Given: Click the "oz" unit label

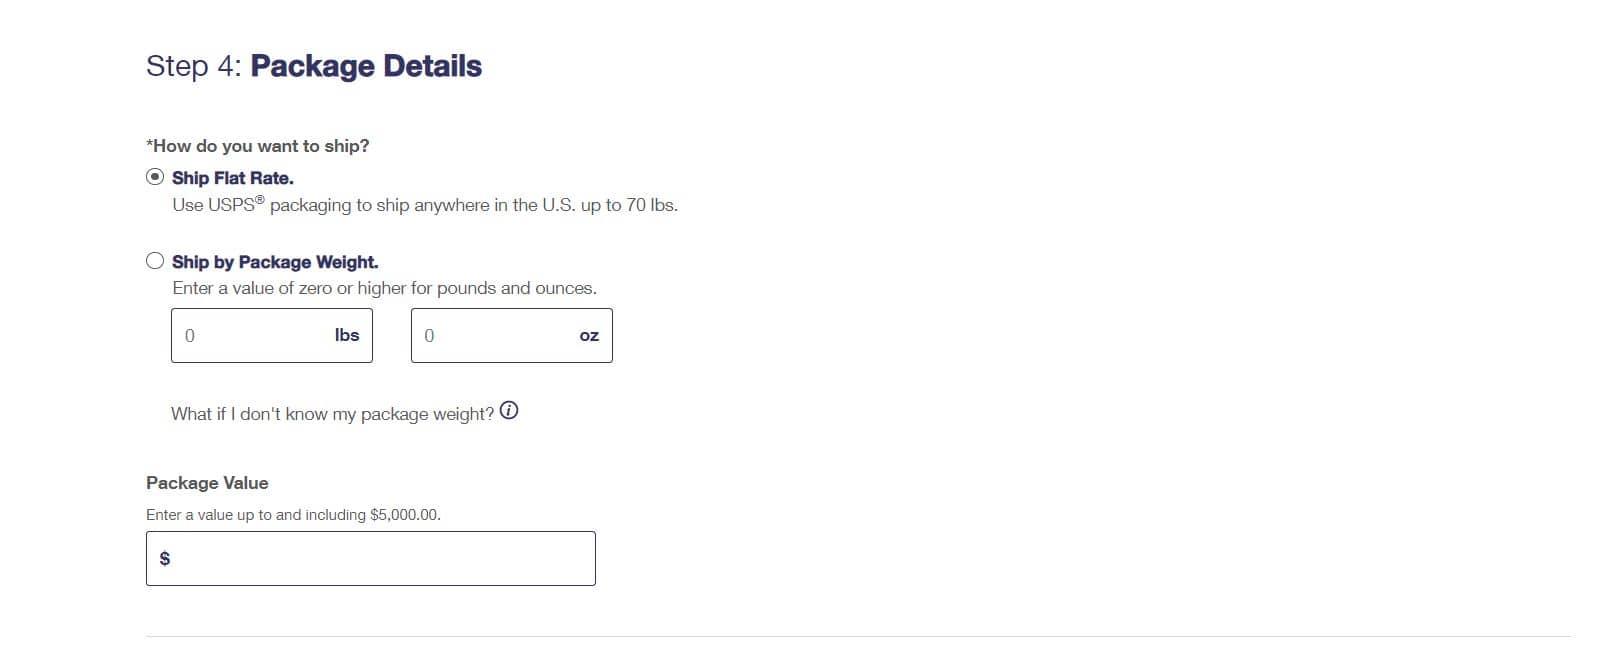Looking at the screenshot, I should 589,335.
